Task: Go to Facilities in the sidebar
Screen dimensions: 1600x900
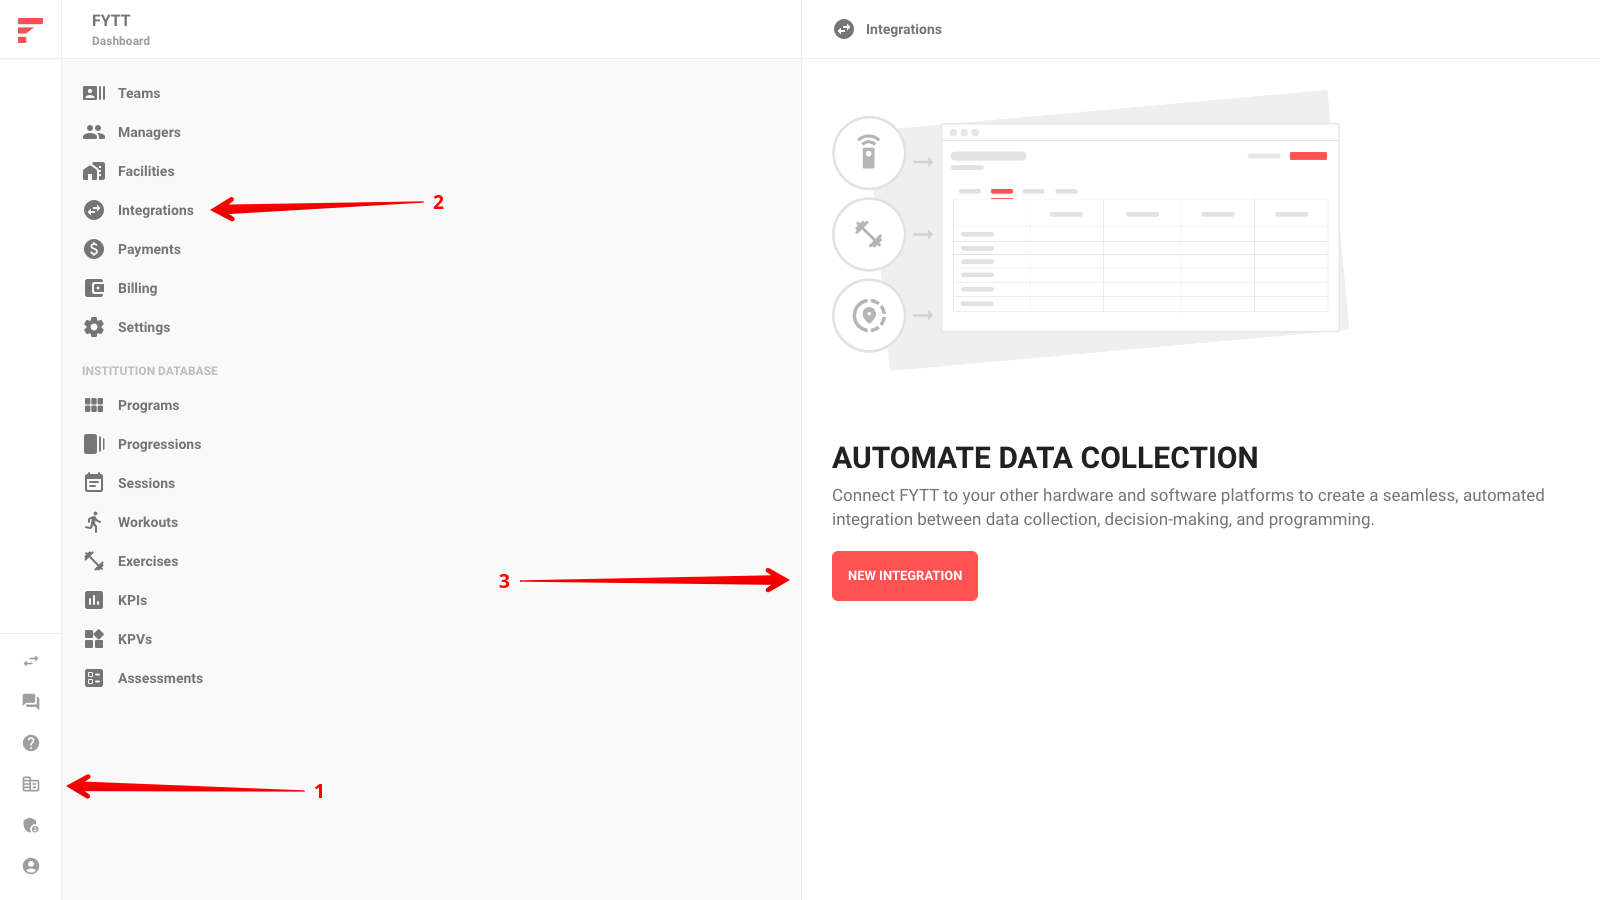Action: (146, 171)
